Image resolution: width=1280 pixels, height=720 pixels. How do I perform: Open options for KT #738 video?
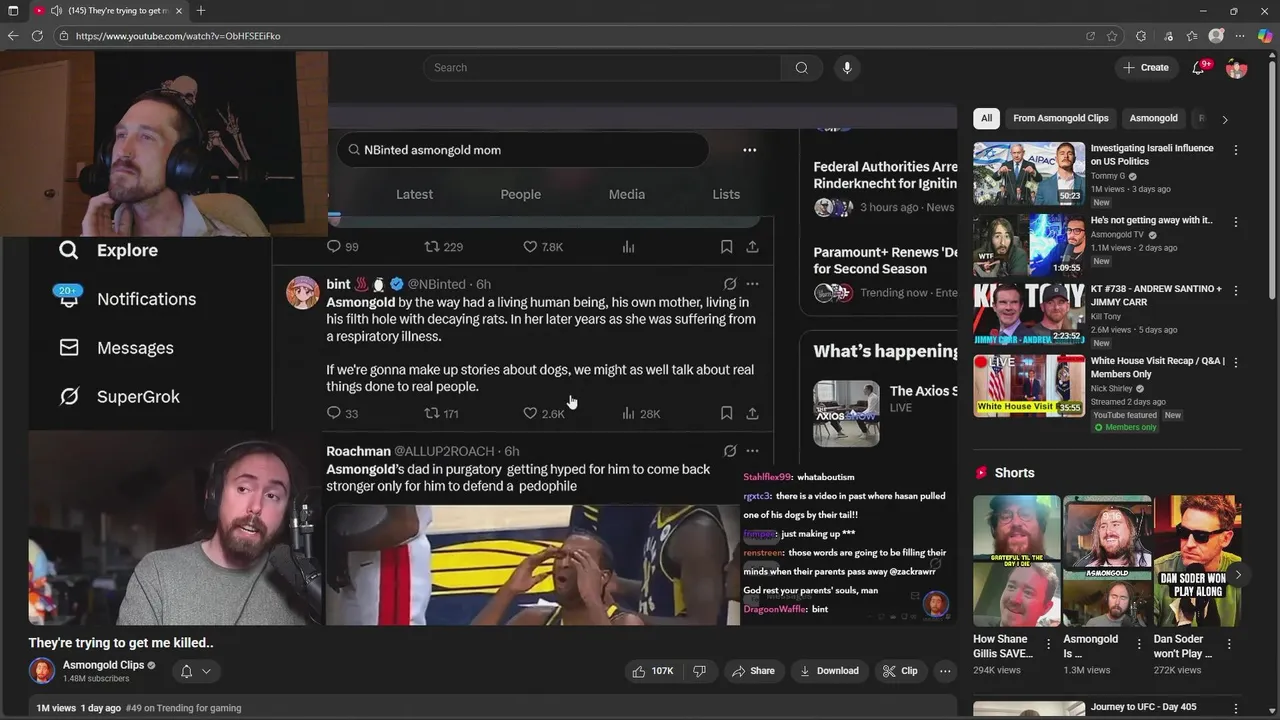pos(1236,291)
